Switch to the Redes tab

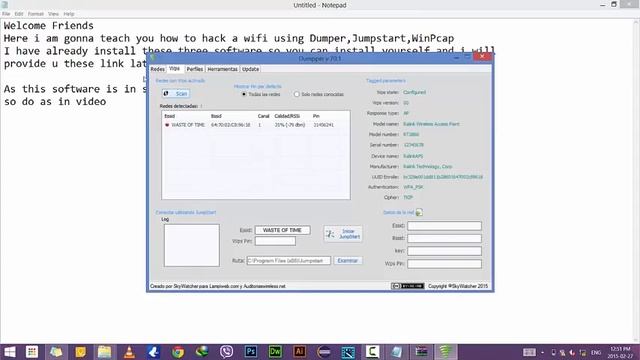158,69
